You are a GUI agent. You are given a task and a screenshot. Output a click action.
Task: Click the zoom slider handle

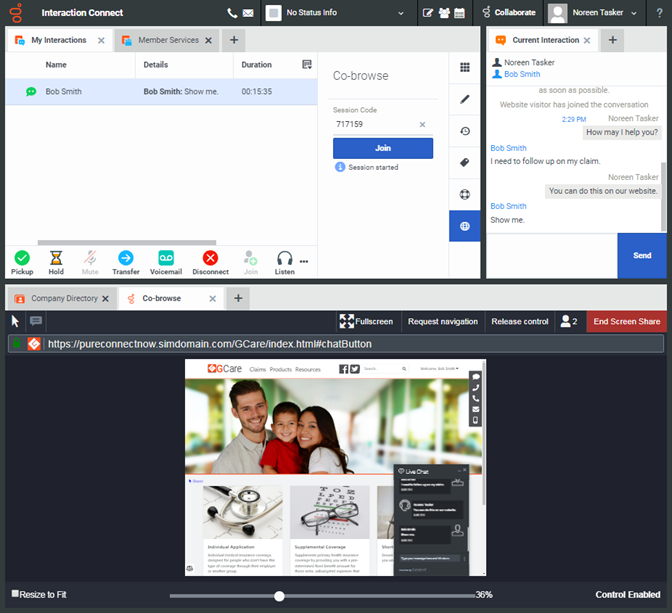(x=279, y=595)
